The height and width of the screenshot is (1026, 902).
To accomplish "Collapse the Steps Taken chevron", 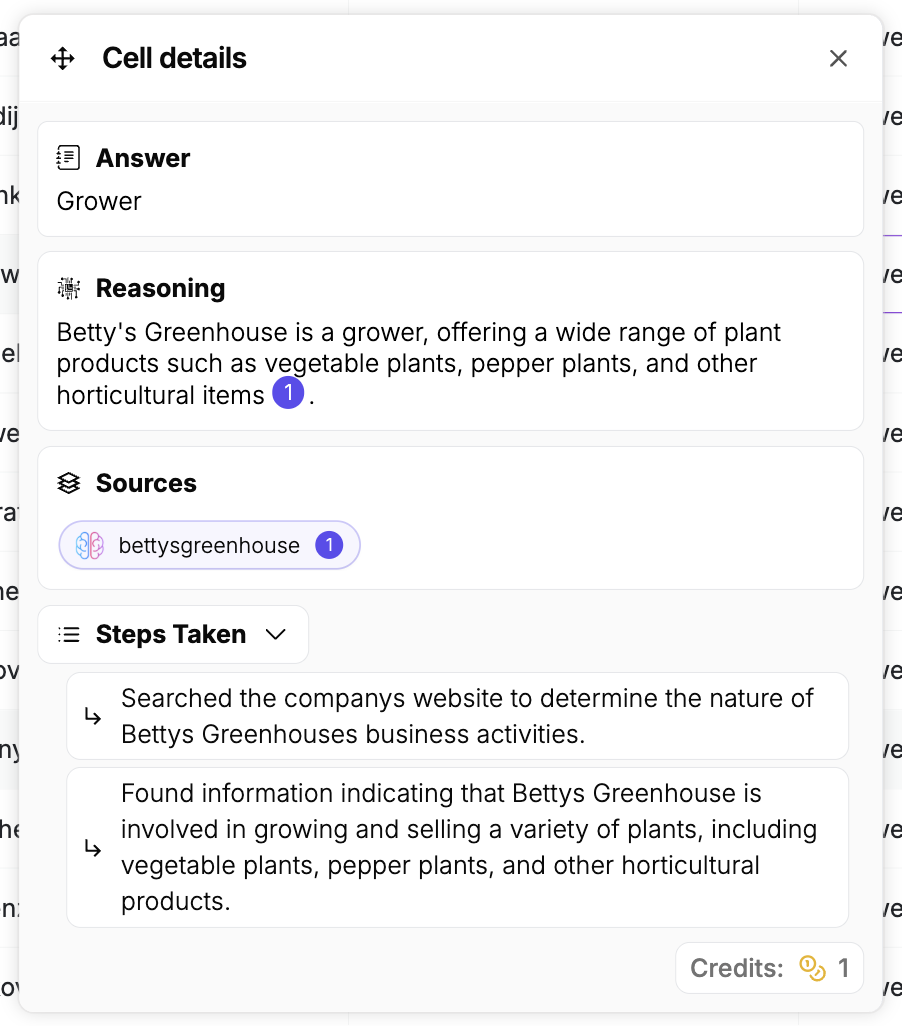I will coord(275,634).
